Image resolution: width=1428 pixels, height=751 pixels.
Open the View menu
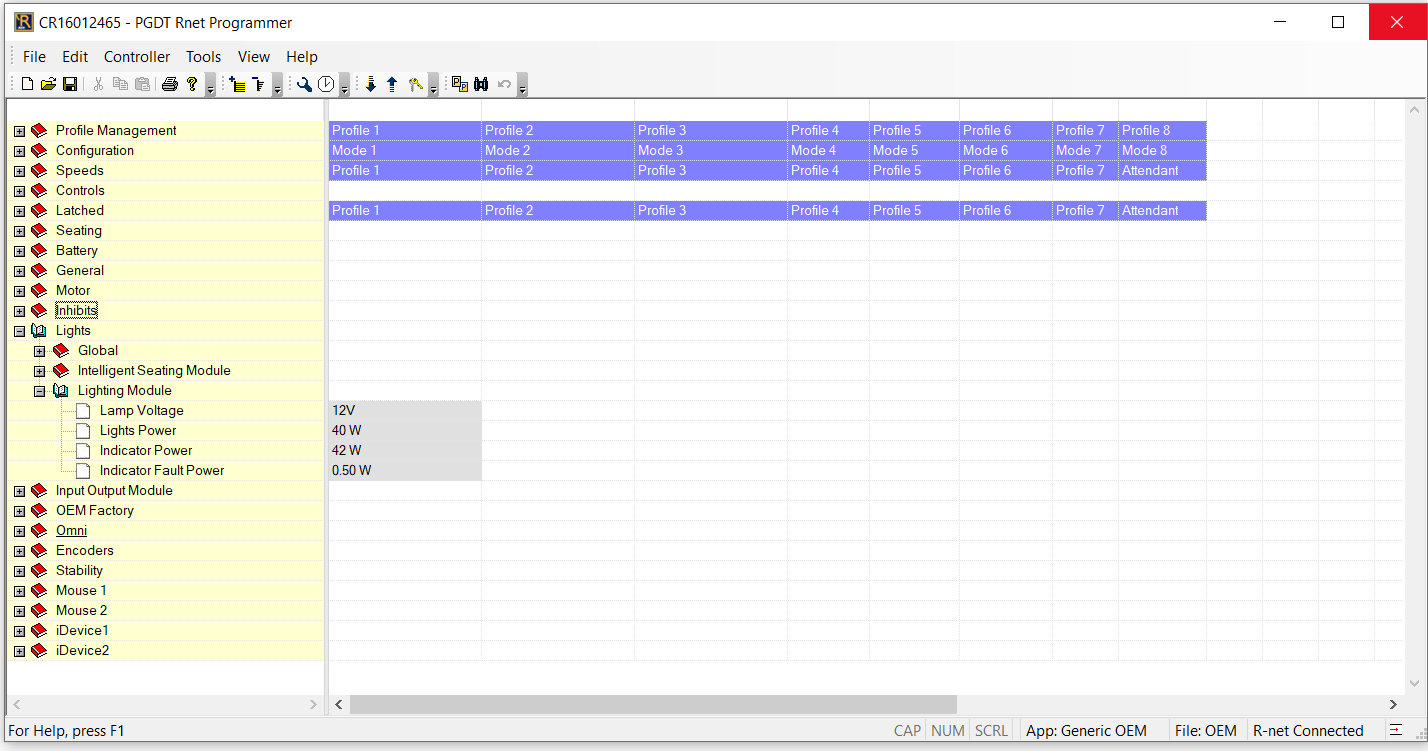point(254,57)
